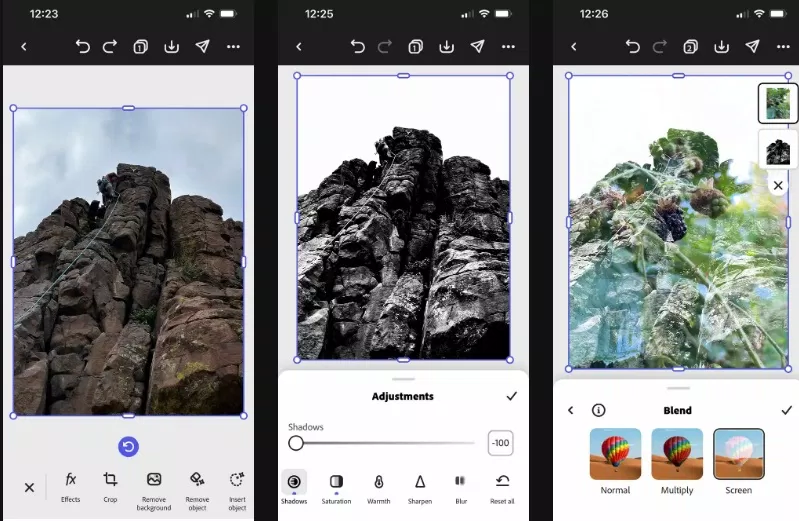This screenshot has height=521, width=799.
Task: Tap the share icon in the 12:26 screen
Action: tap(752, 46)
